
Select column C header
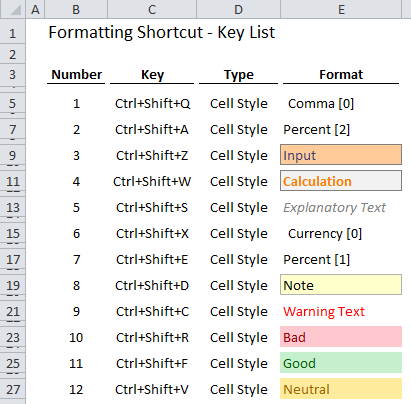tap(152, 9)
